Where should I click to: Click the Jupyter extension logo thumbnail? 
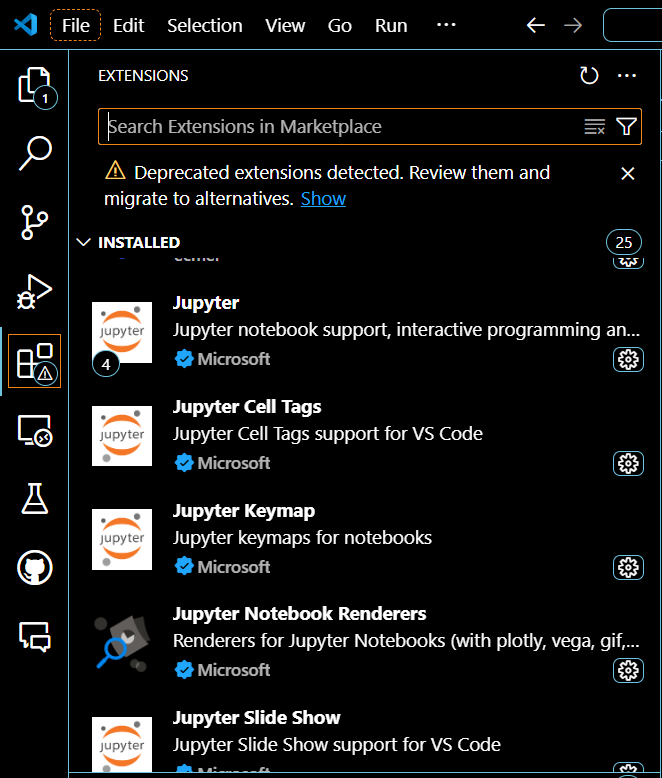click(x=122, y=332)
